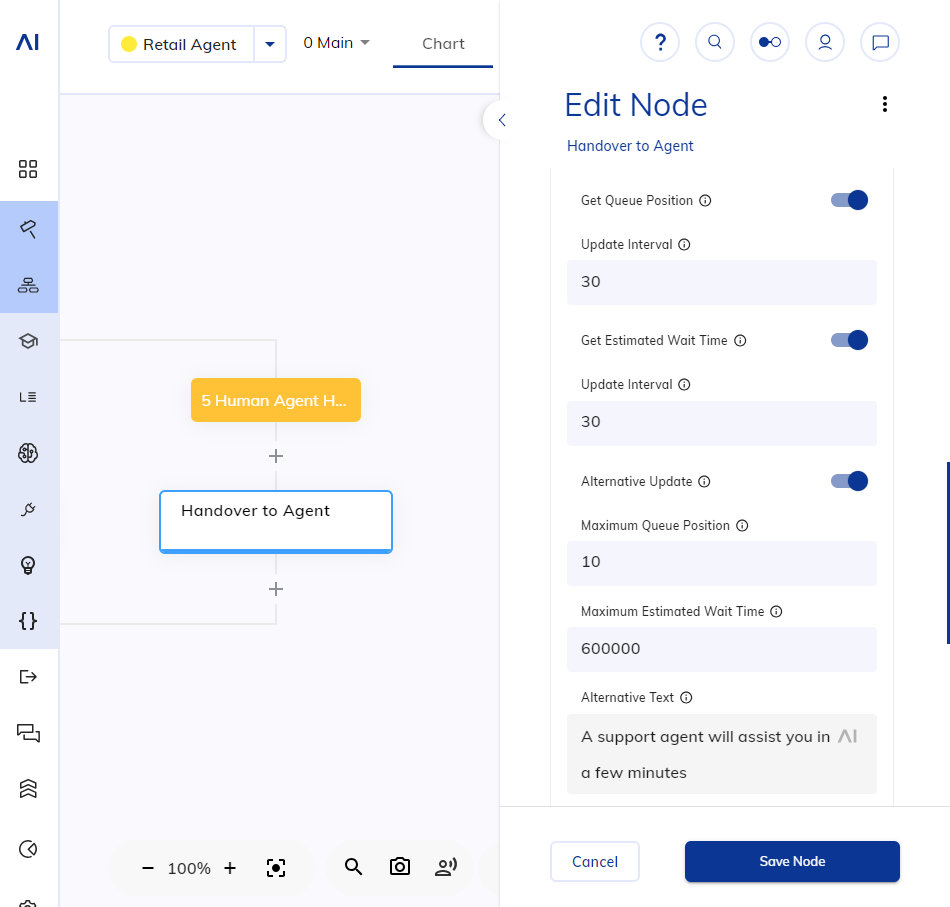This screenshot has width=950, height=907.
Task: Insert AI token in Alternative Text field
Action: (x=848, y=736)
